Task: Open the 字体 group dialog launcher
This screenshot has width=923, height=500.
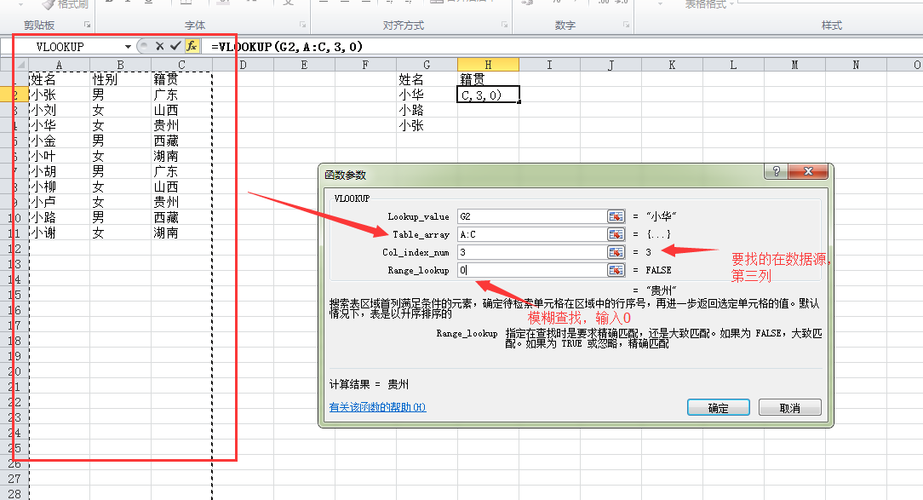Action: (303, 25)
